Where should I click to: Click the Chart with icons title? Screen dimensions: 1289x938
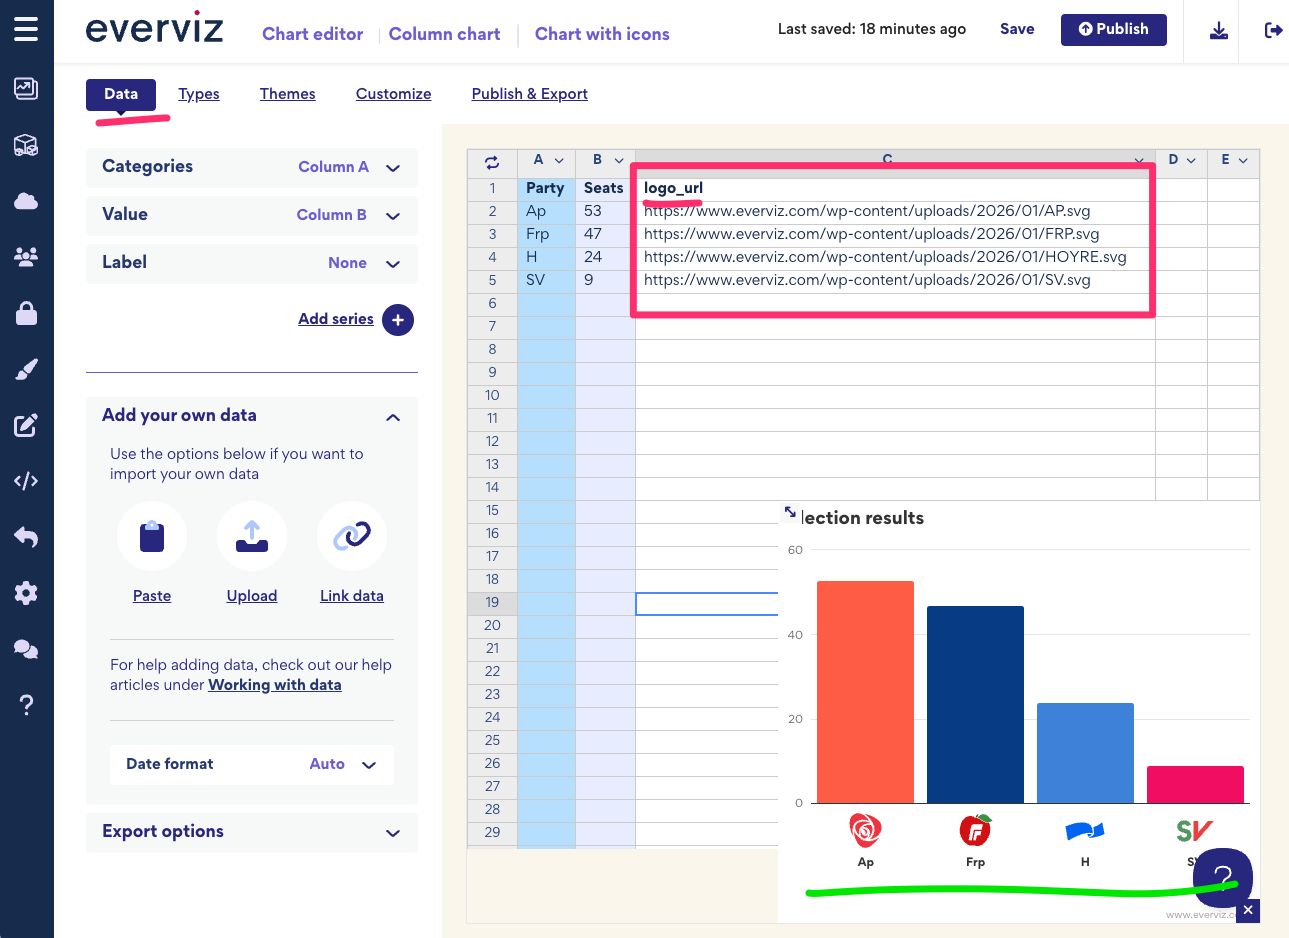602,34
